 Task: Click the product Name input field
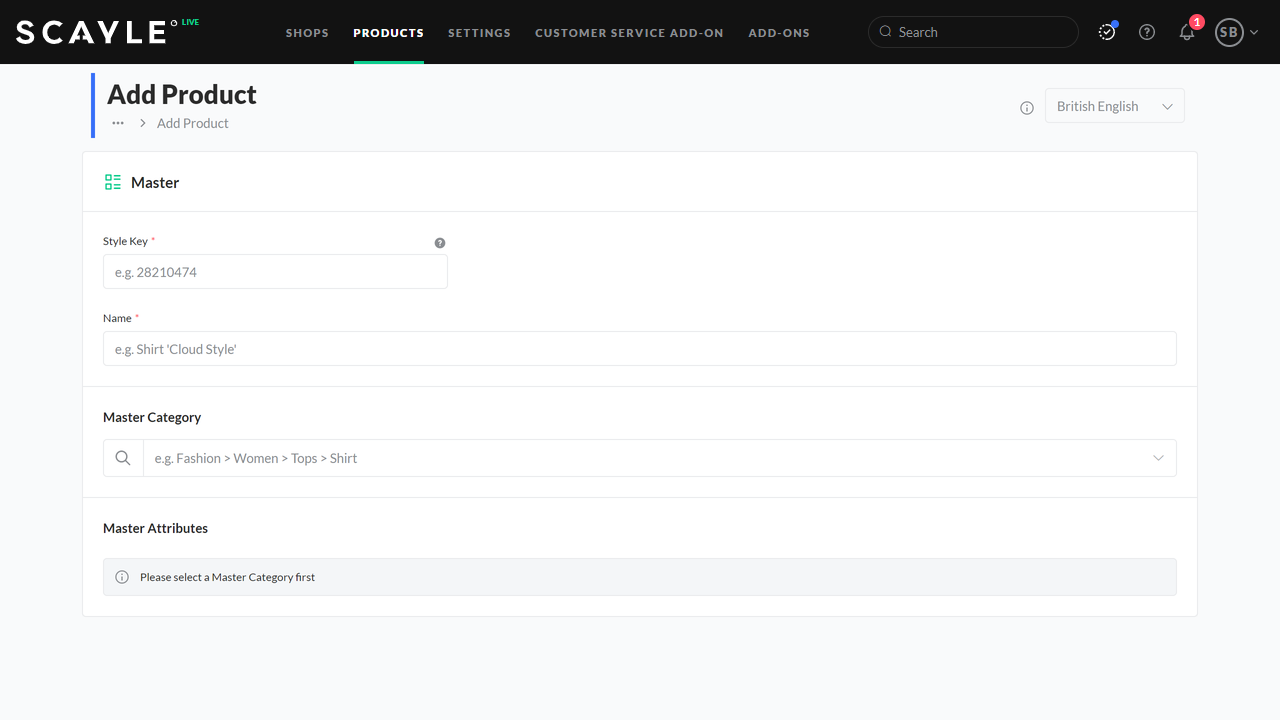pos(639,349)
